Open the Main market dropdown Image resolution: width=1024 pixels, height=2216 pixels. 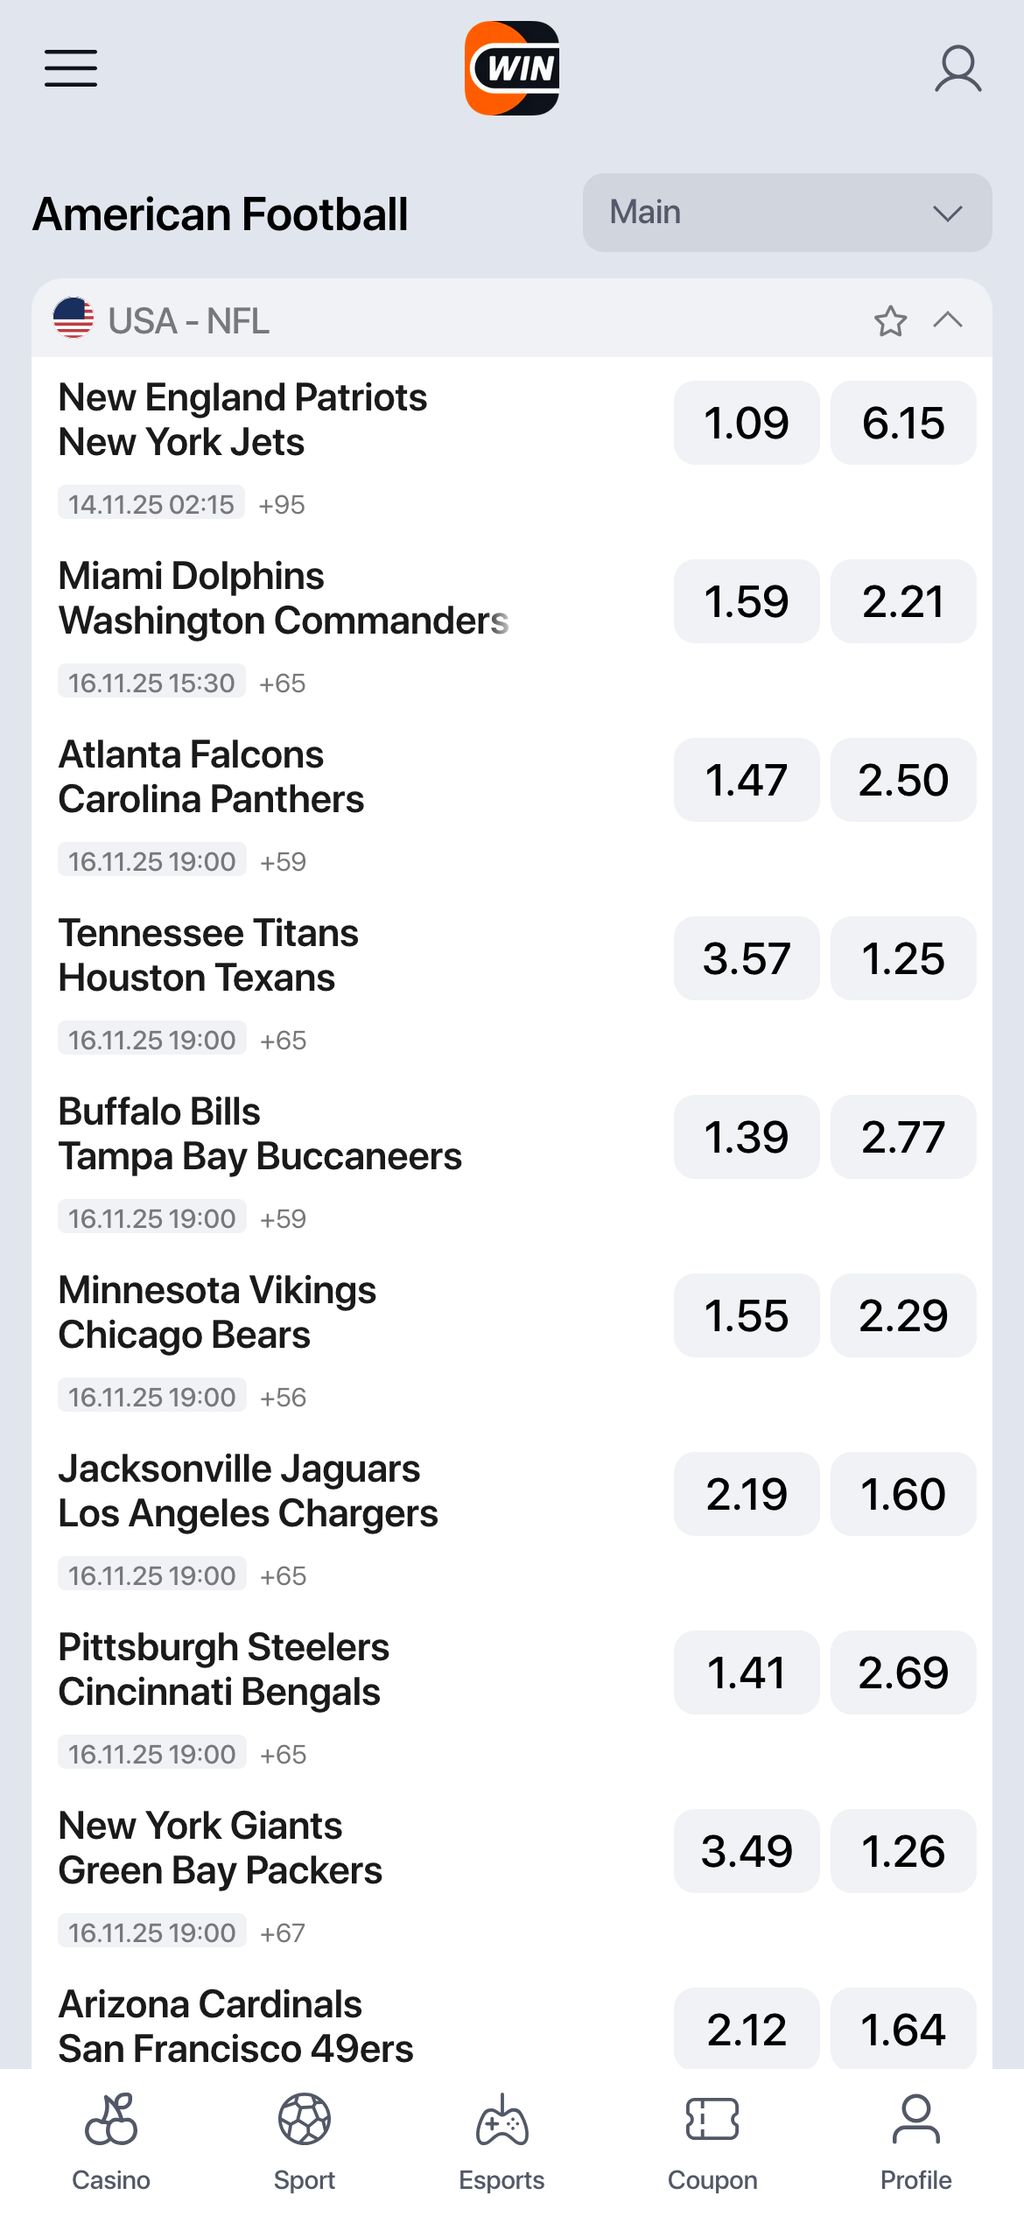[787, 213]
